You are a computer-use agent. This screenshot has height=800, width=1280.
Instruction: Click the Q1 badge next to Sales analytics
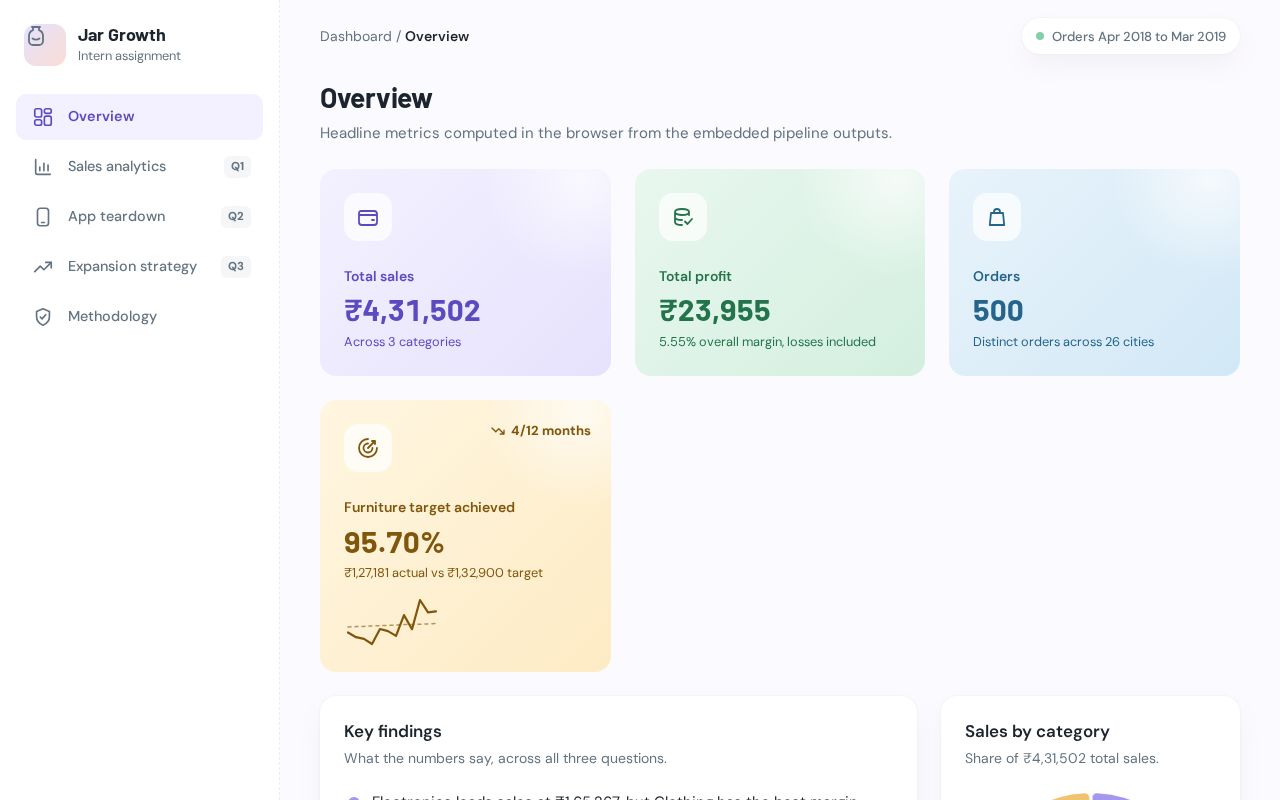click(x=237, y=167)
